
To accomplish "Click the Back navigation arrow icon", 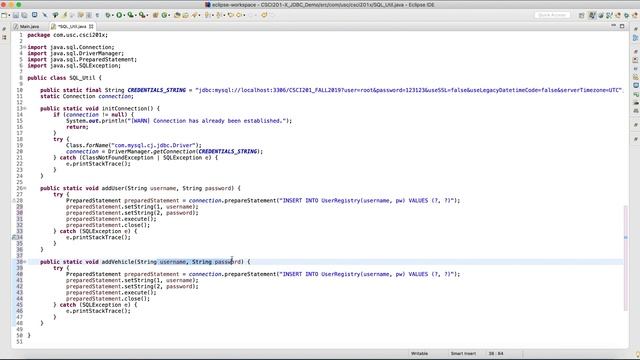I will (240, 15).
